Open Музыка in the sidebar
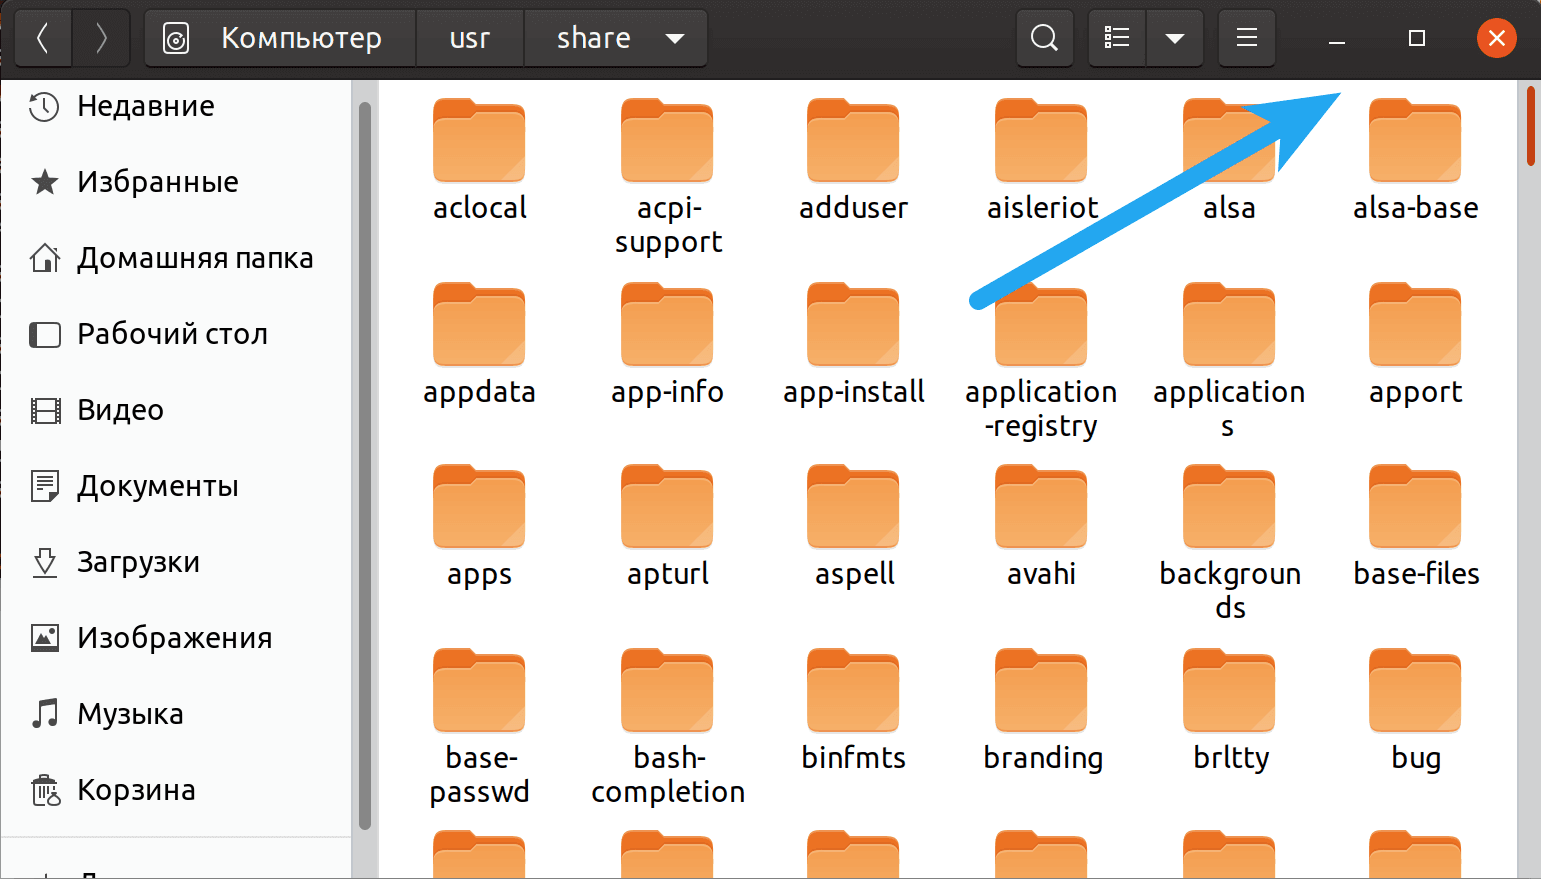Screen dimensions: 1541x879 click(176, 714)
